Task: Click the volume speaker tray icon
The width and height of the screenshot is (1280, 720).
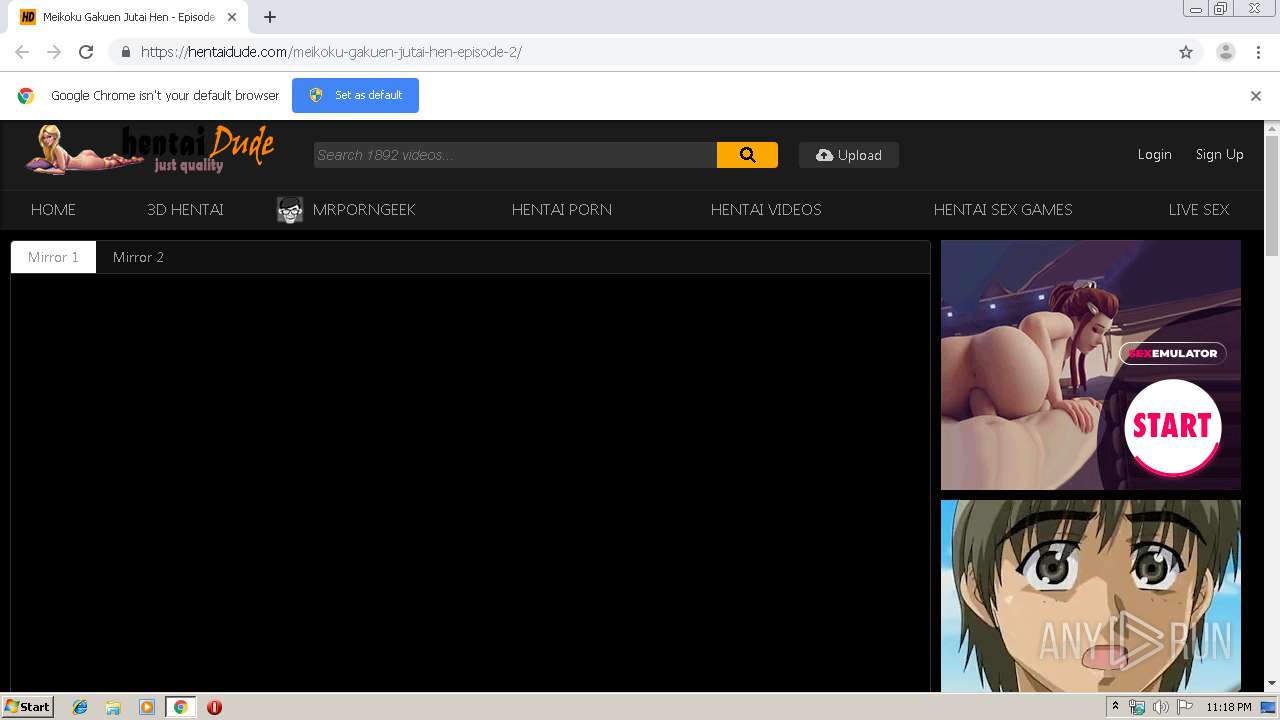Action: [x=1160, y=707]
